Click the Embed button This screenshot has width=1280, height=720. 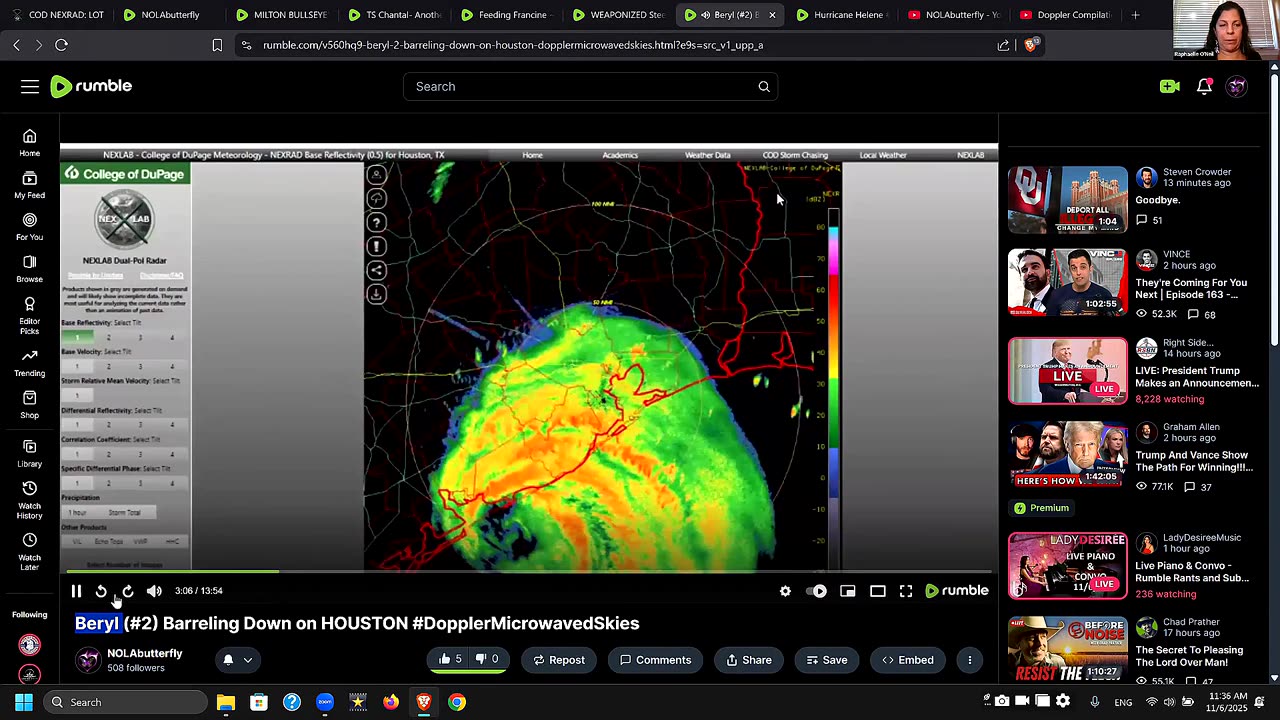coord(908,660)
